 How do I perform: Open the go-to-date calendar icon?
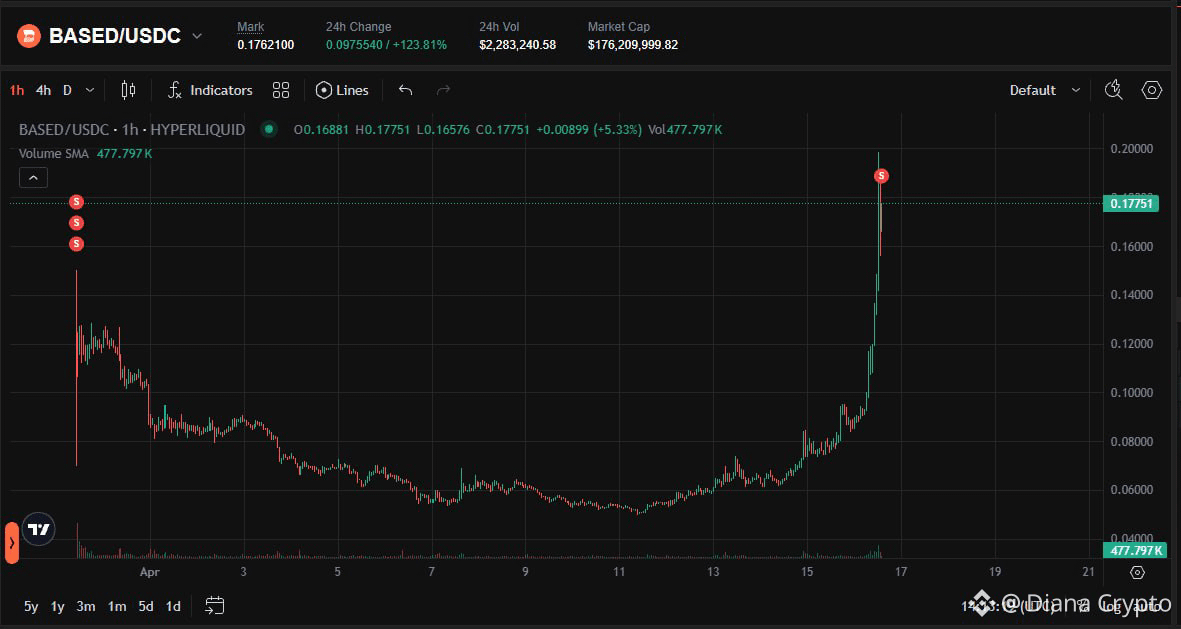215,606
